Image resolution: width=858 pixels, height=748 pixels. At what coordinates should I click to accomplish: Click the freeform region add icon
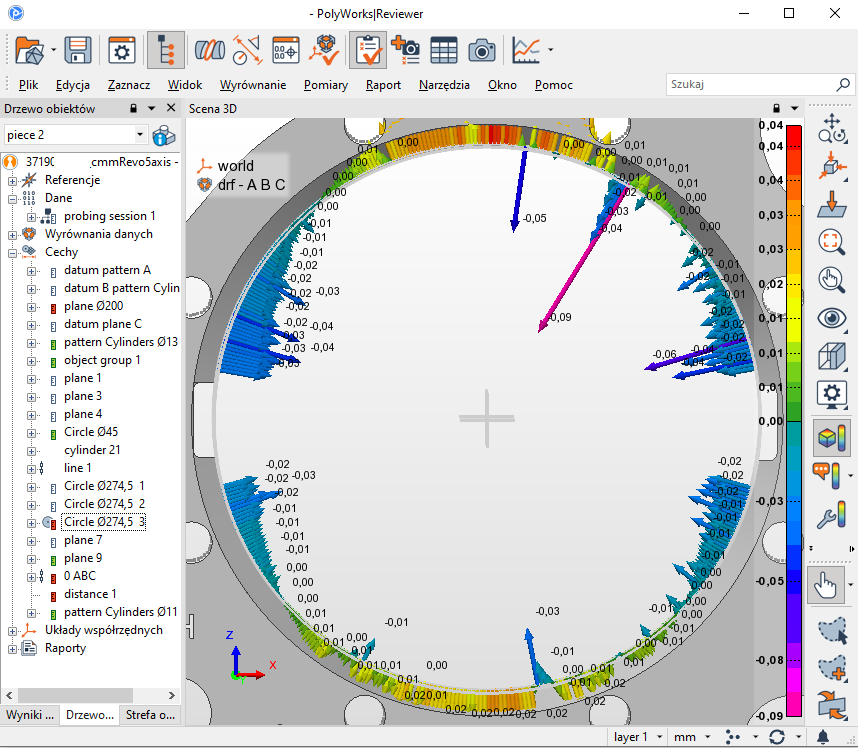(832, 668)
